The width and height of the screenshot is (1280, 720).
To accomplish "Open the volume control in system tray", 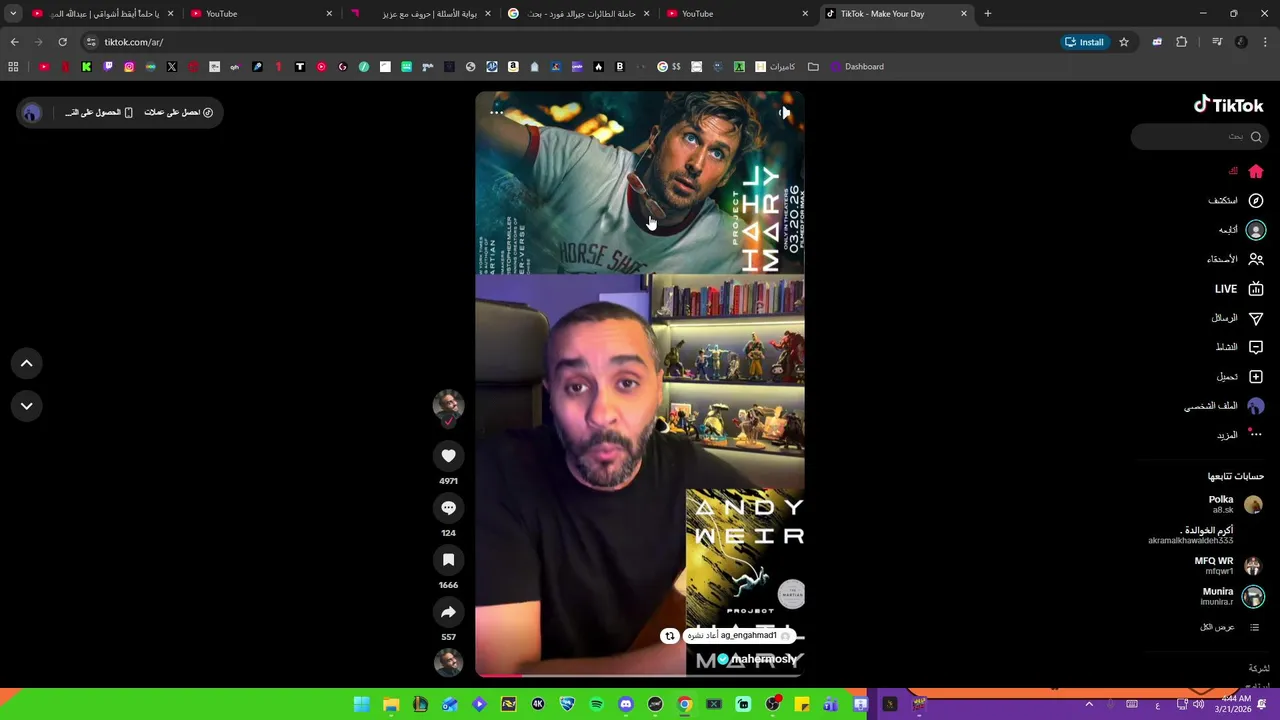I will point(1198,704).
